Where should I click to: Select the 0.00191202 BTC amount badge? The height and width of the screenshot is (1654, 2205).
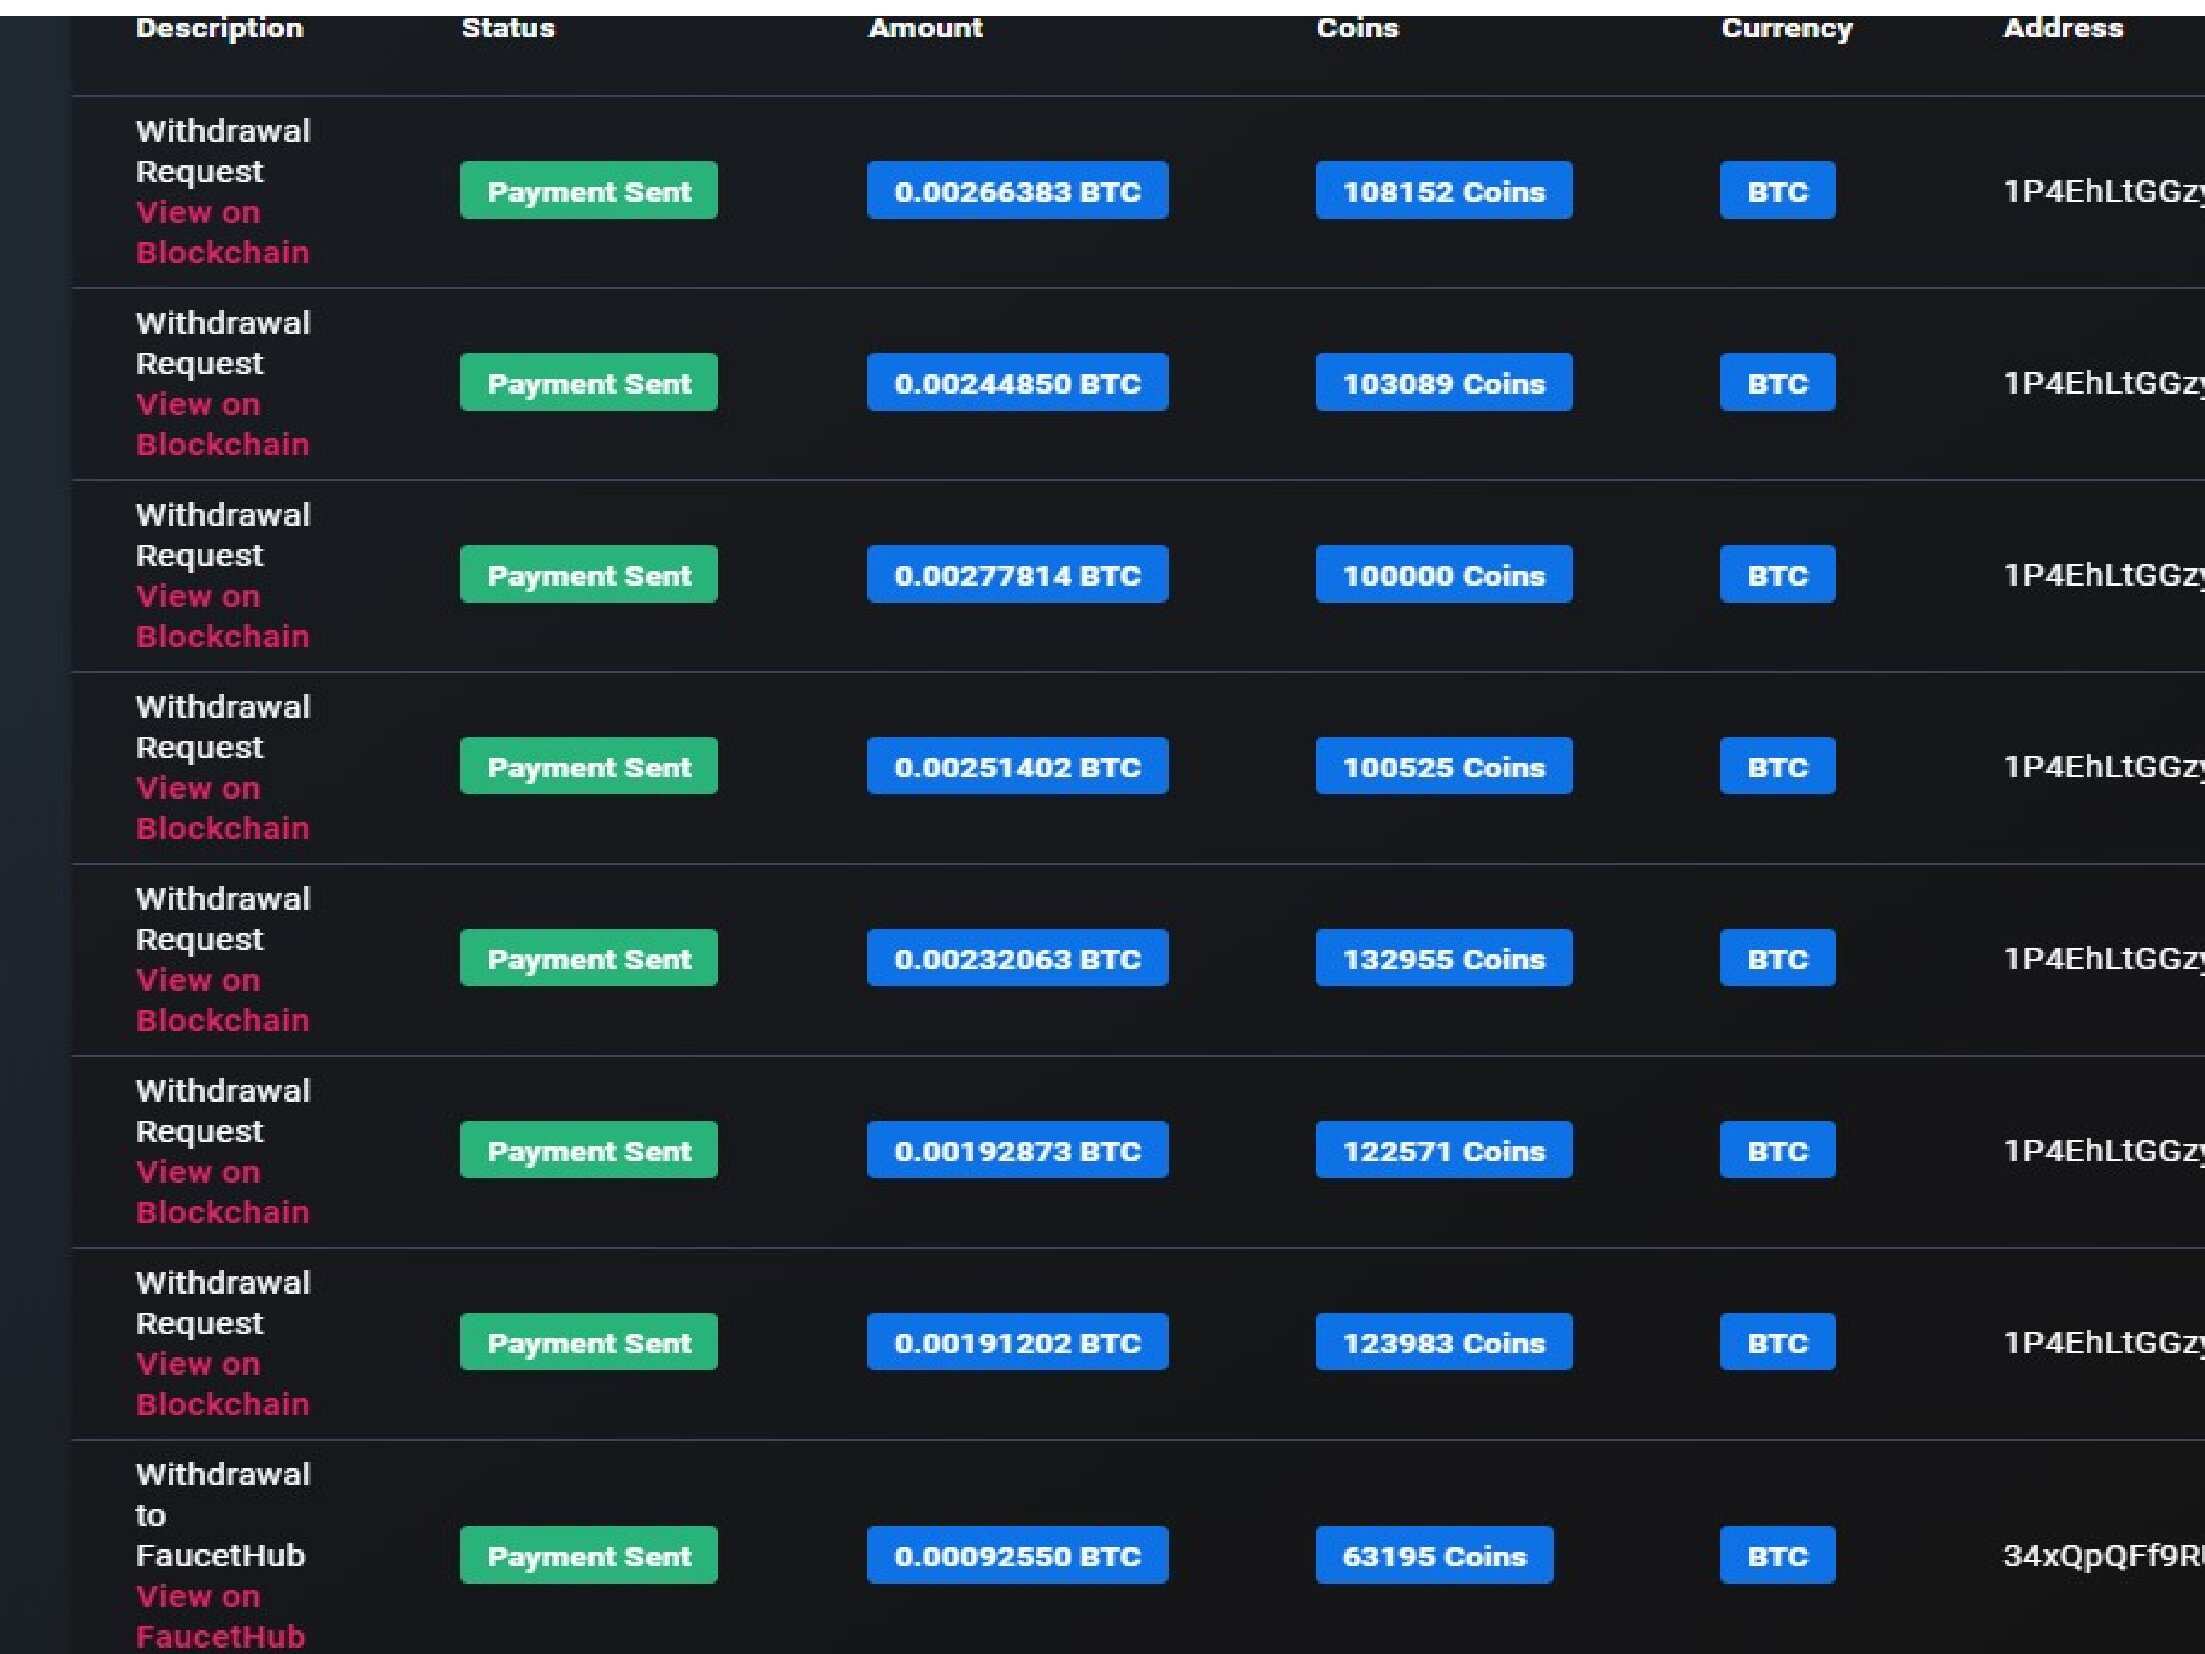[x=1017, y=1342]
